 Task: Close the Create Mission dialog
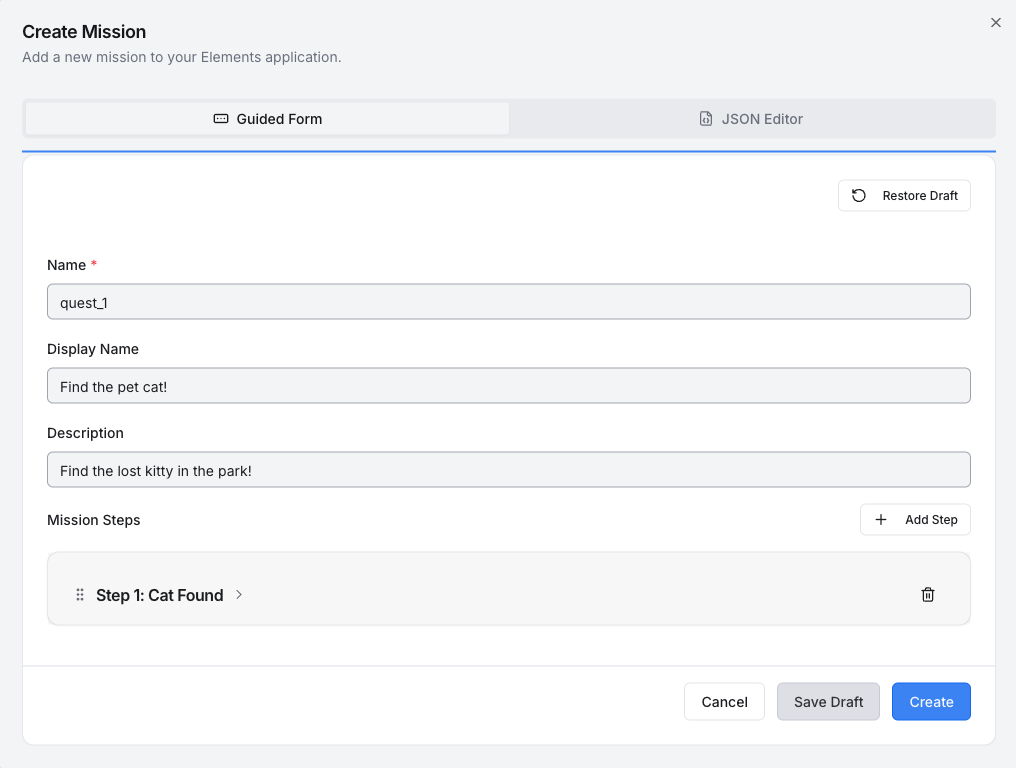[x=995, y=22]
